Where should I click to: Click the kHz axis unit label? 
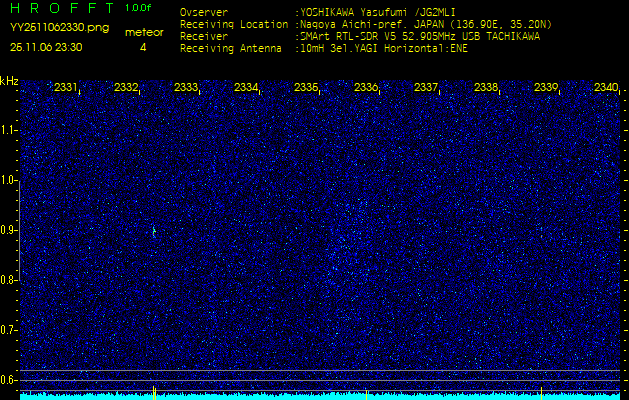click(x=9, y=81)
